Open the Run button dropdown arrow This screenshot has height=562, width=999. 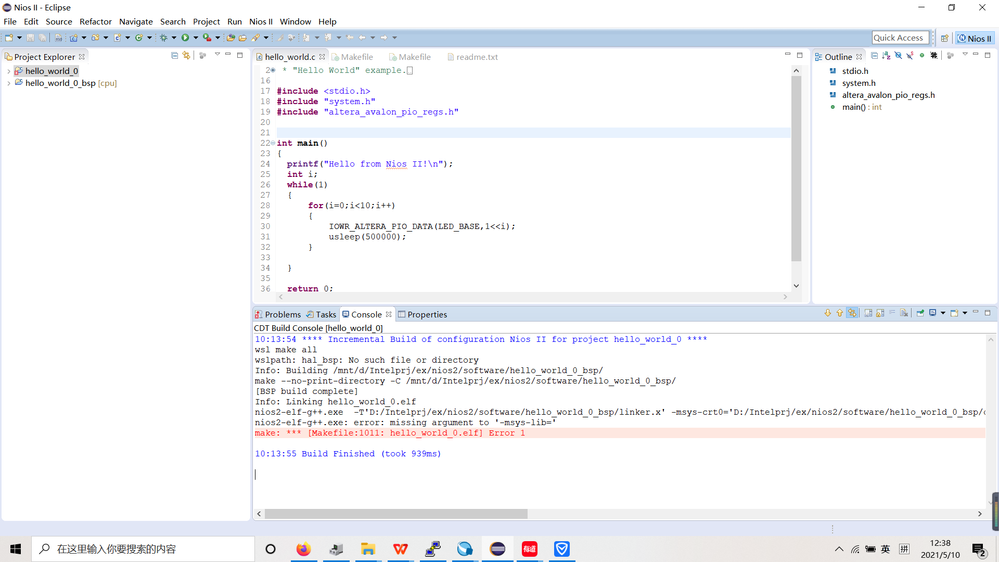point(194,38)
